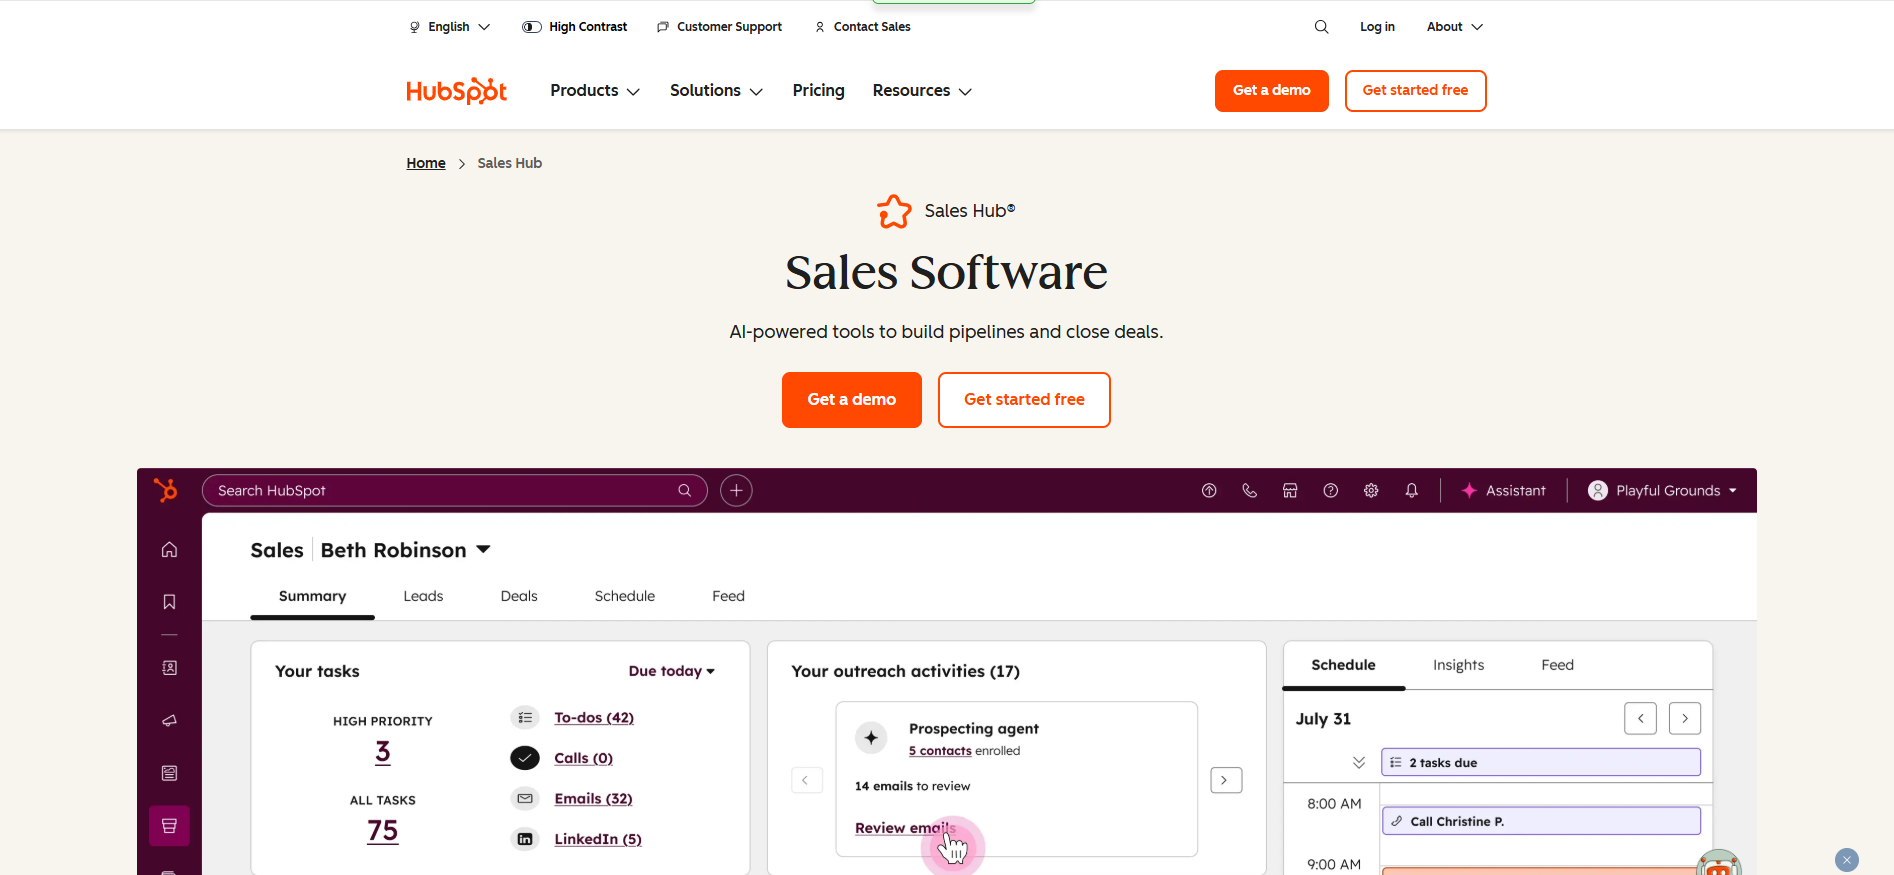1894x875 pixels.
Task: Go to previous day in schedule
Action: pyautogui.click(x=1640, y=719)
